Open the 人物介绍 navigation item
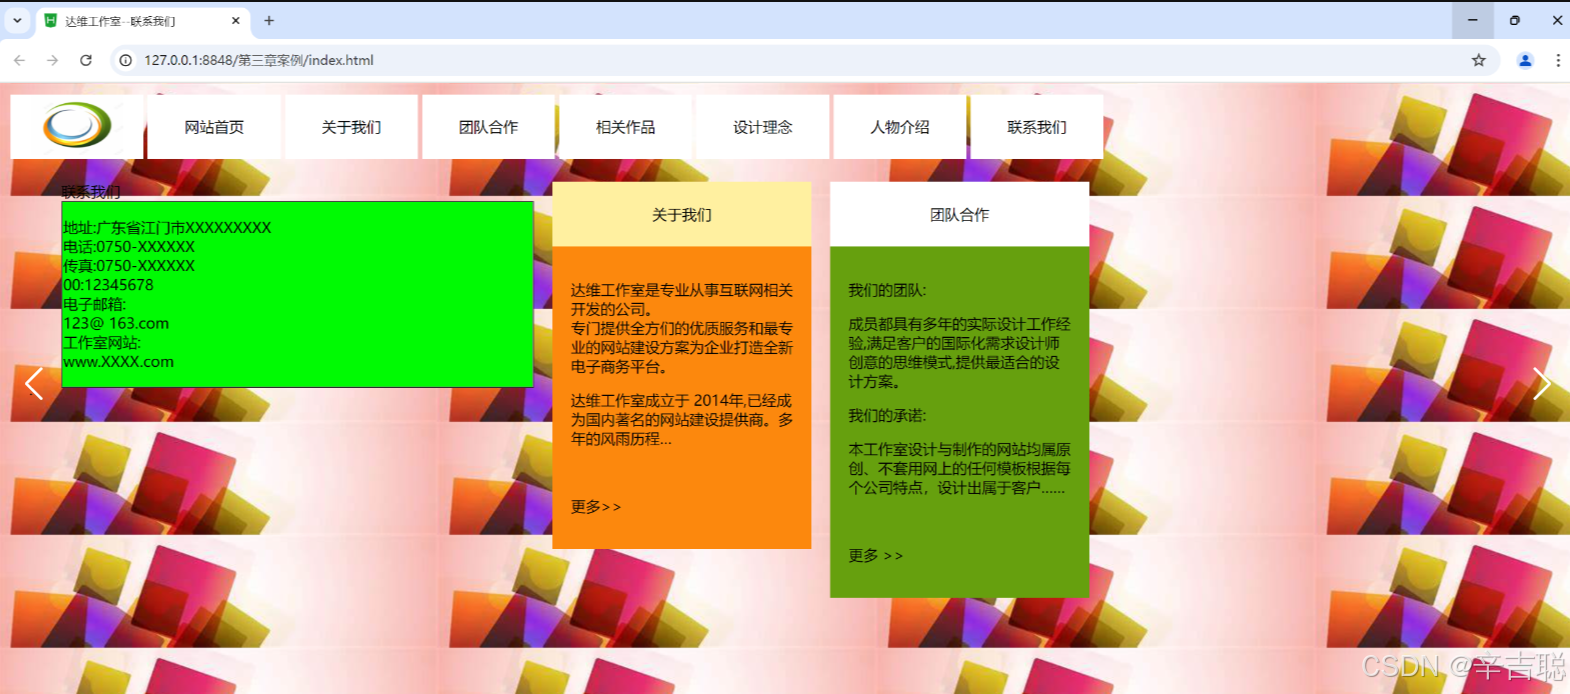This screenshot has width=1570, height=694. (899, 127)
